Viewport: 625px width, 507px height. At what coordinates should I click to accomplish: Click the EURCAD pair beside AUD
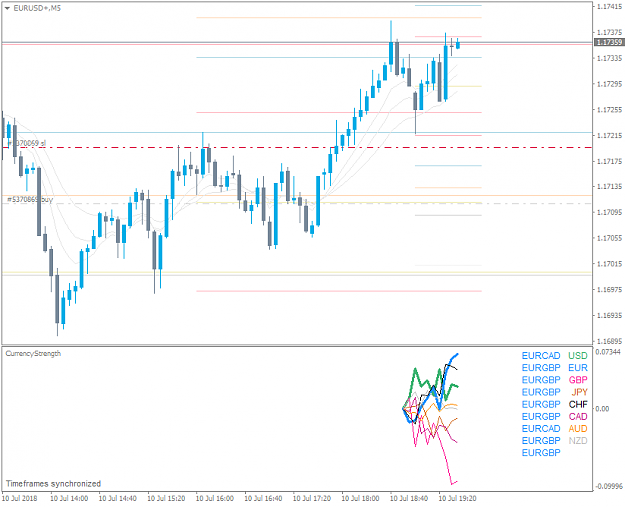click(541, 428)
